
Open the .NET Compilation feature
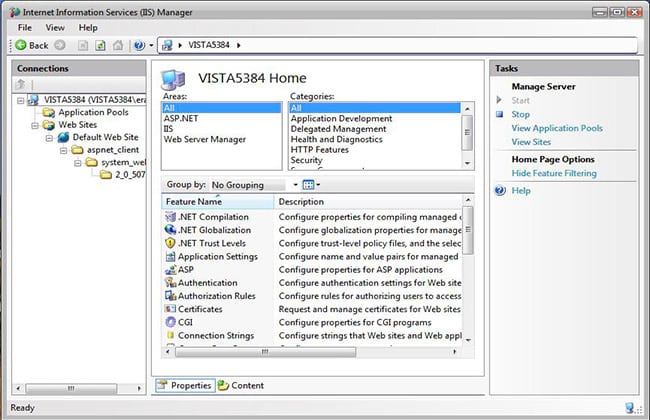pyautogui.click(x=214, y=216)
